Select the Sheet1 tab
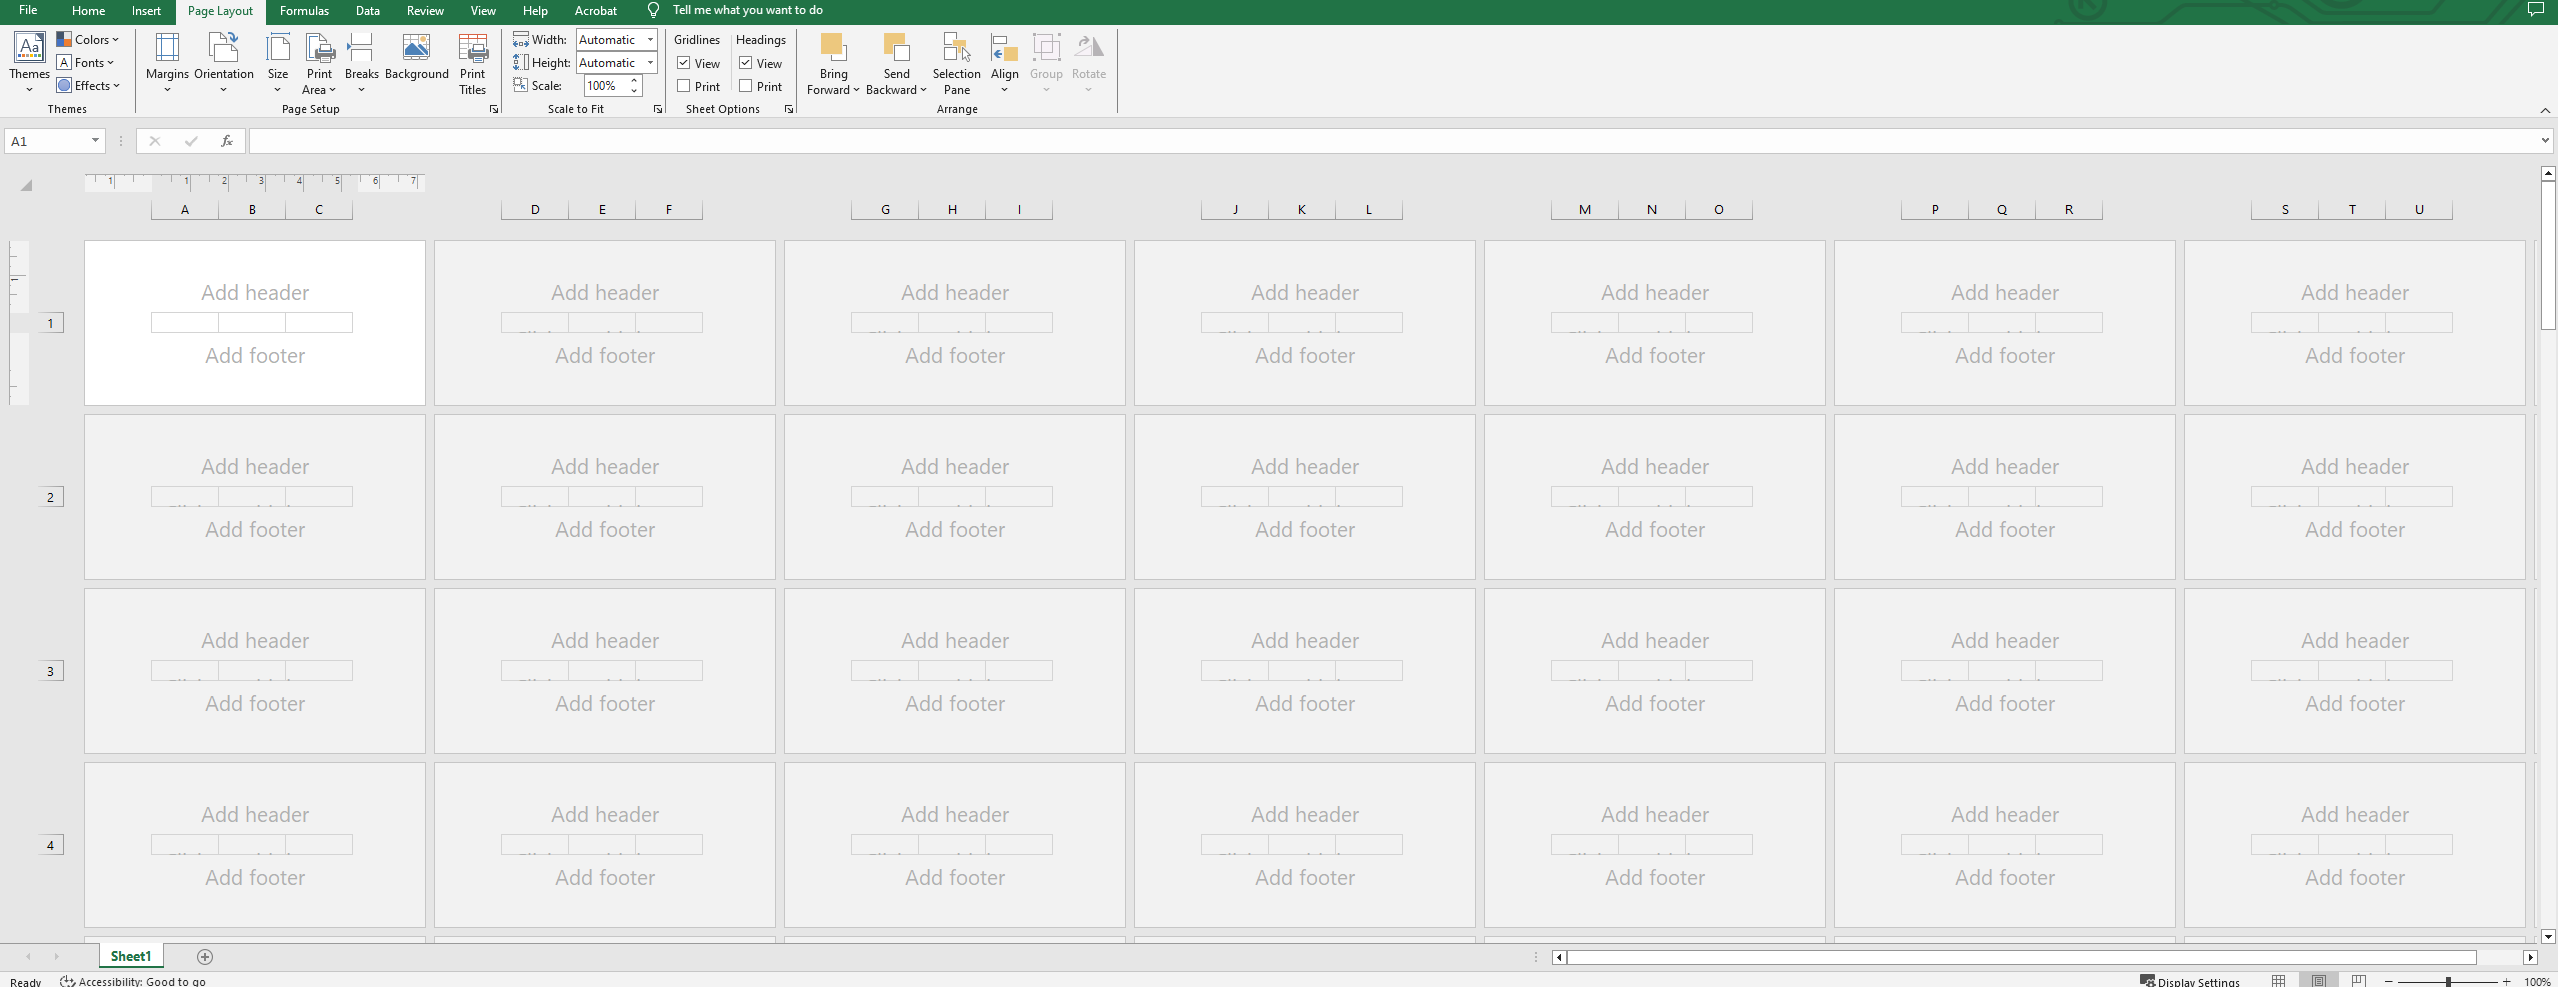The image size is (2558, 987). tap(131, 957)
